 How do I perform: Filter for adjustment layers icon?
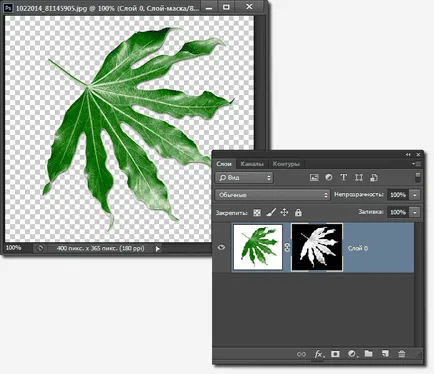329,177
